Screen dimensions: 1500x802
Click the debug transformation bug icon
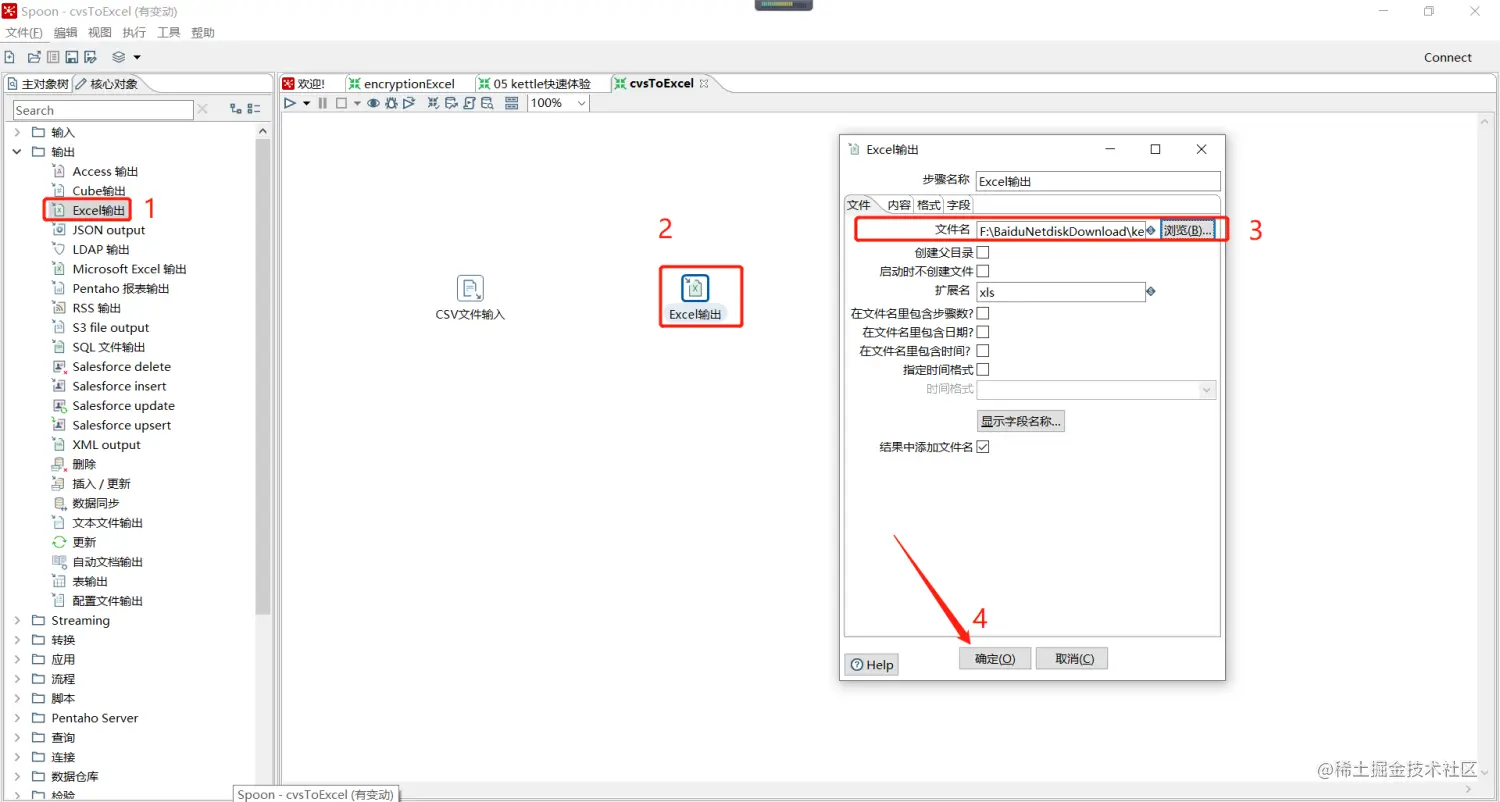click(x=391, y=103)
